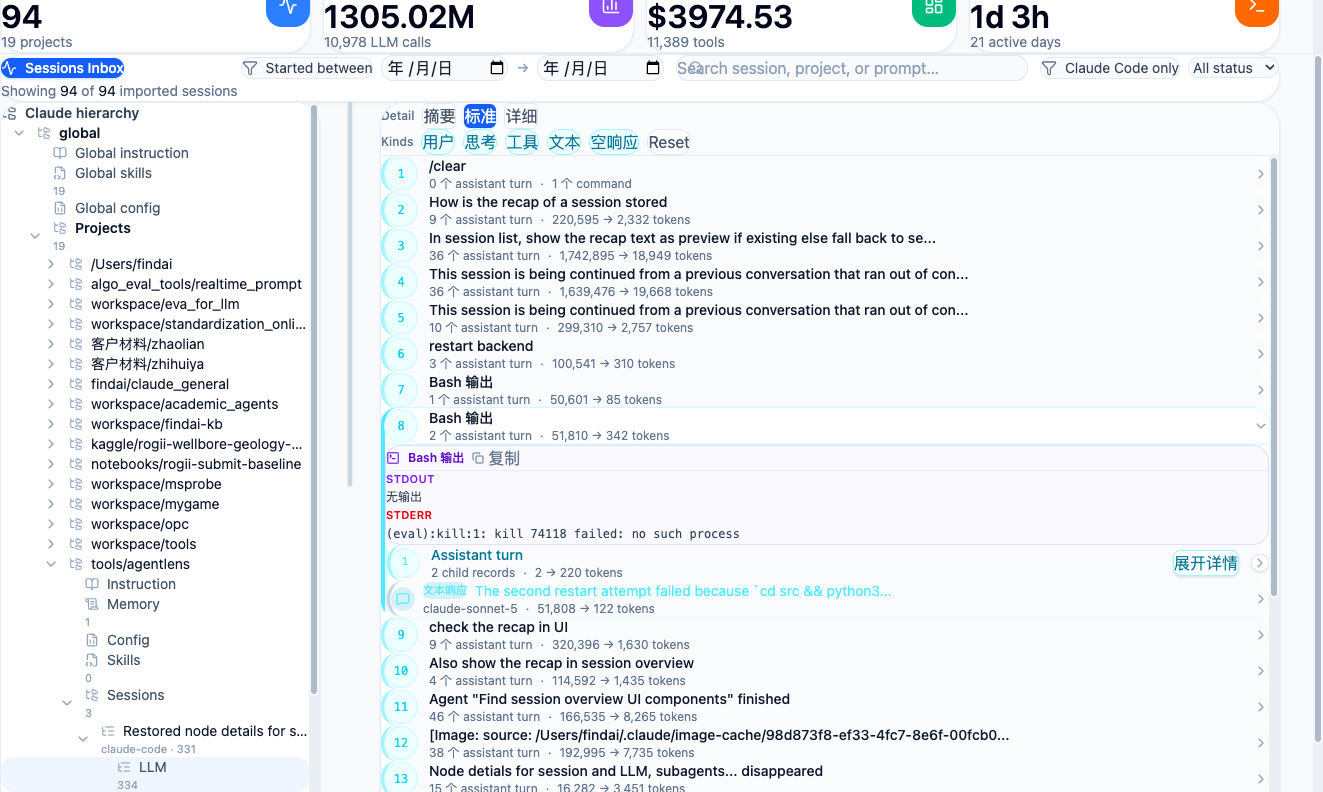Click the copy icon next to 复制
Image resolution: width=1323 pixels, height=792 pixels.
click(x=478, y=458)
